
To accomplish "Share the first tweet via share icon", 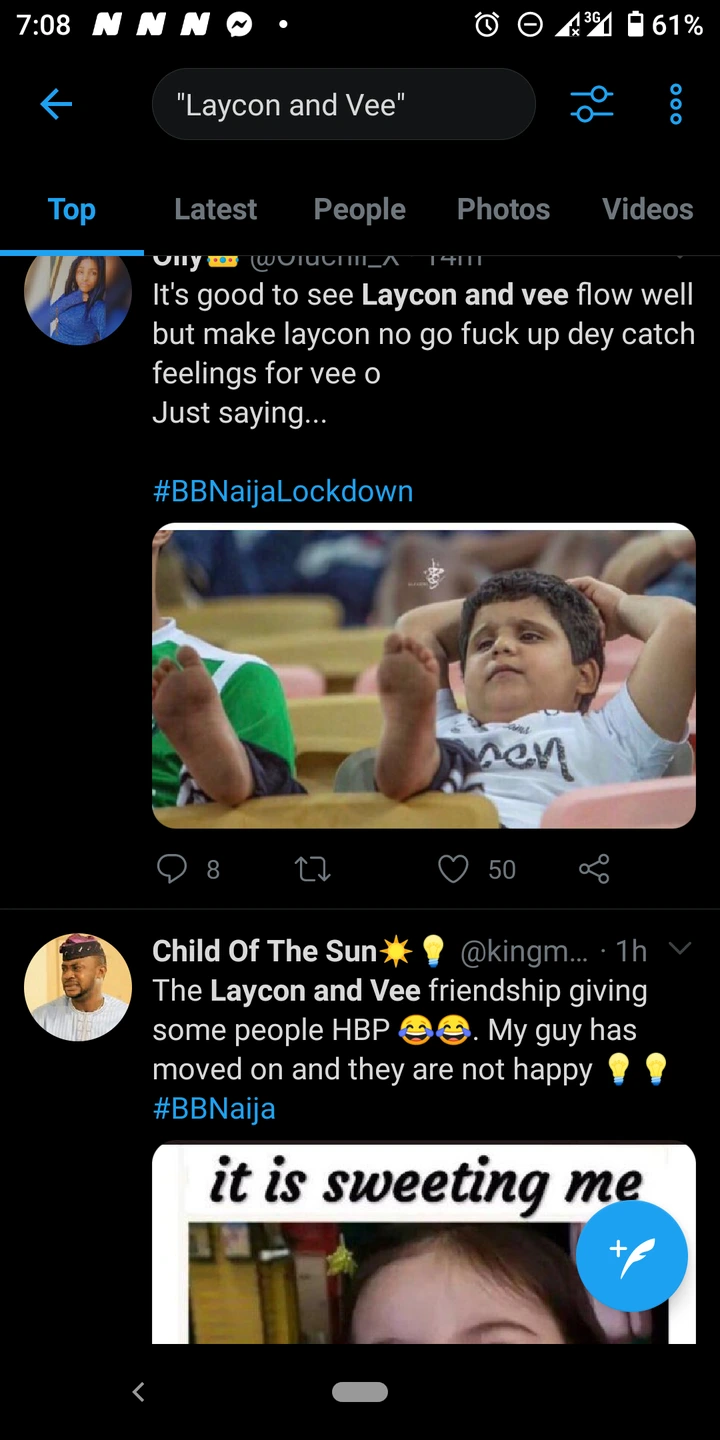I will coord(594,869).
